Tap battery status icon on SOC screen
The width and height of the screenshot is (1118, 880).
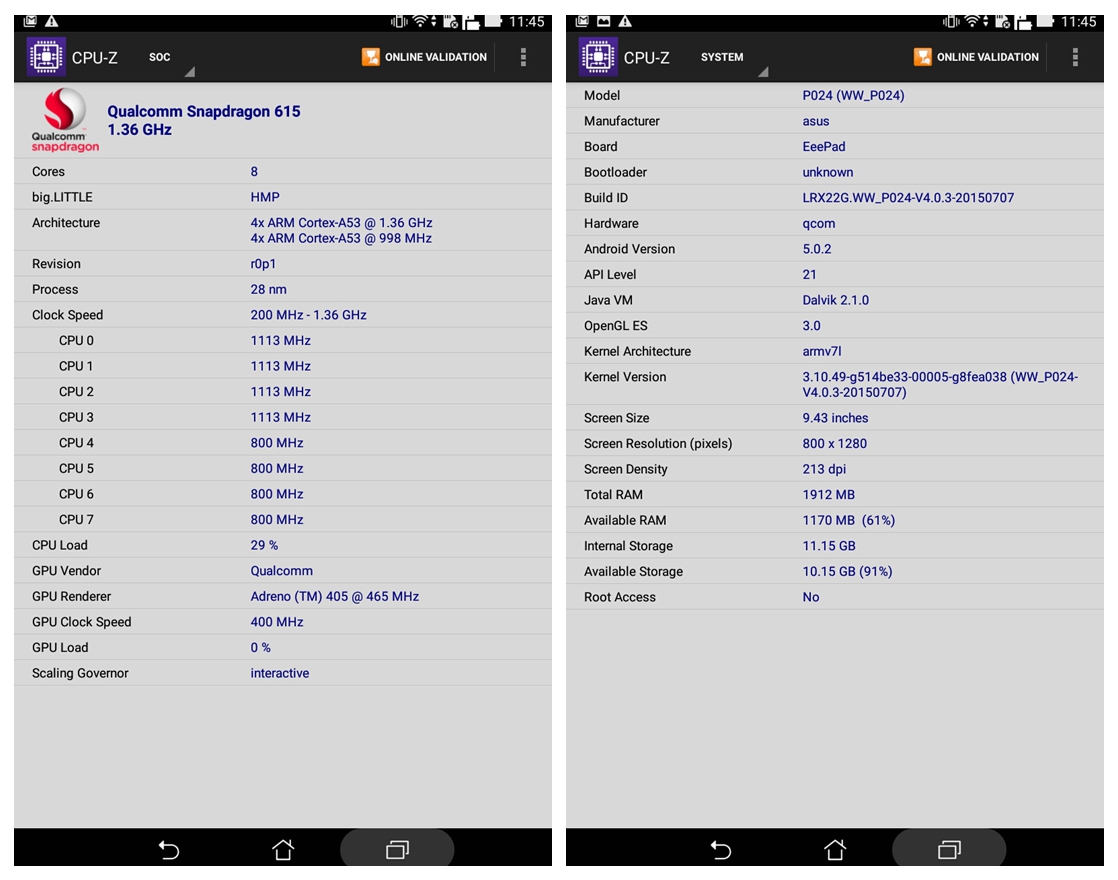click(493, 21)
